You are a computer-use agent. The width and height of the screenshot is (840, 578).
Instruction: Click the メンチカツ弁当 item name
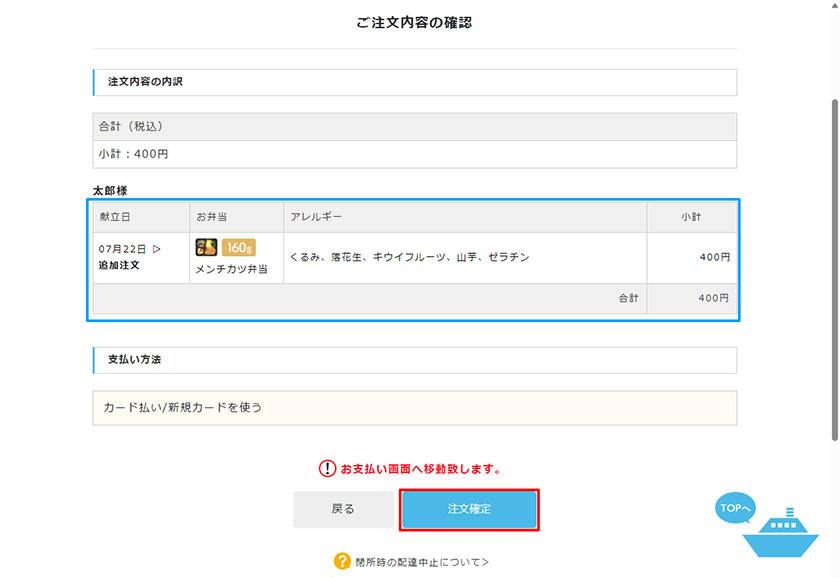point(231,269)
